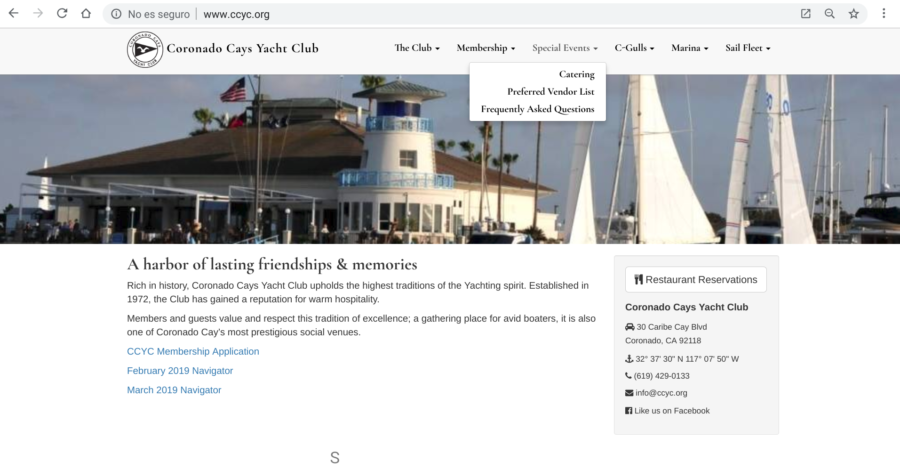Click the coordinates 32° 37' 30" N text
Viewport: 900px width, 470px height.
[687, 359]
